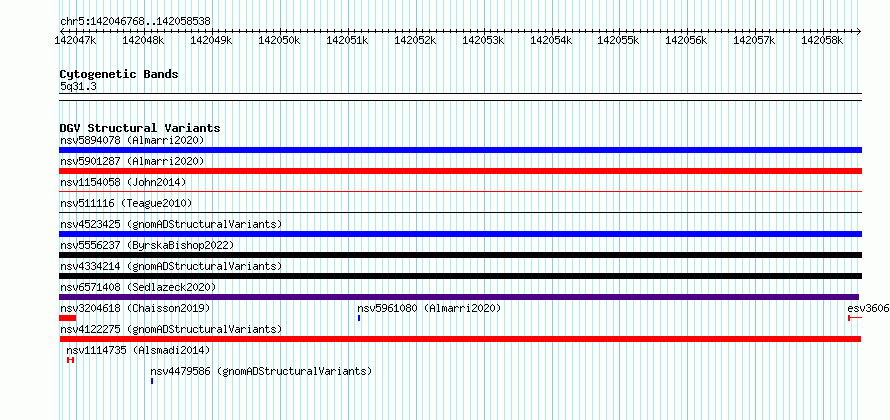
Task: Click the small blue mark under nsv5961080
Action: point(359,318)
